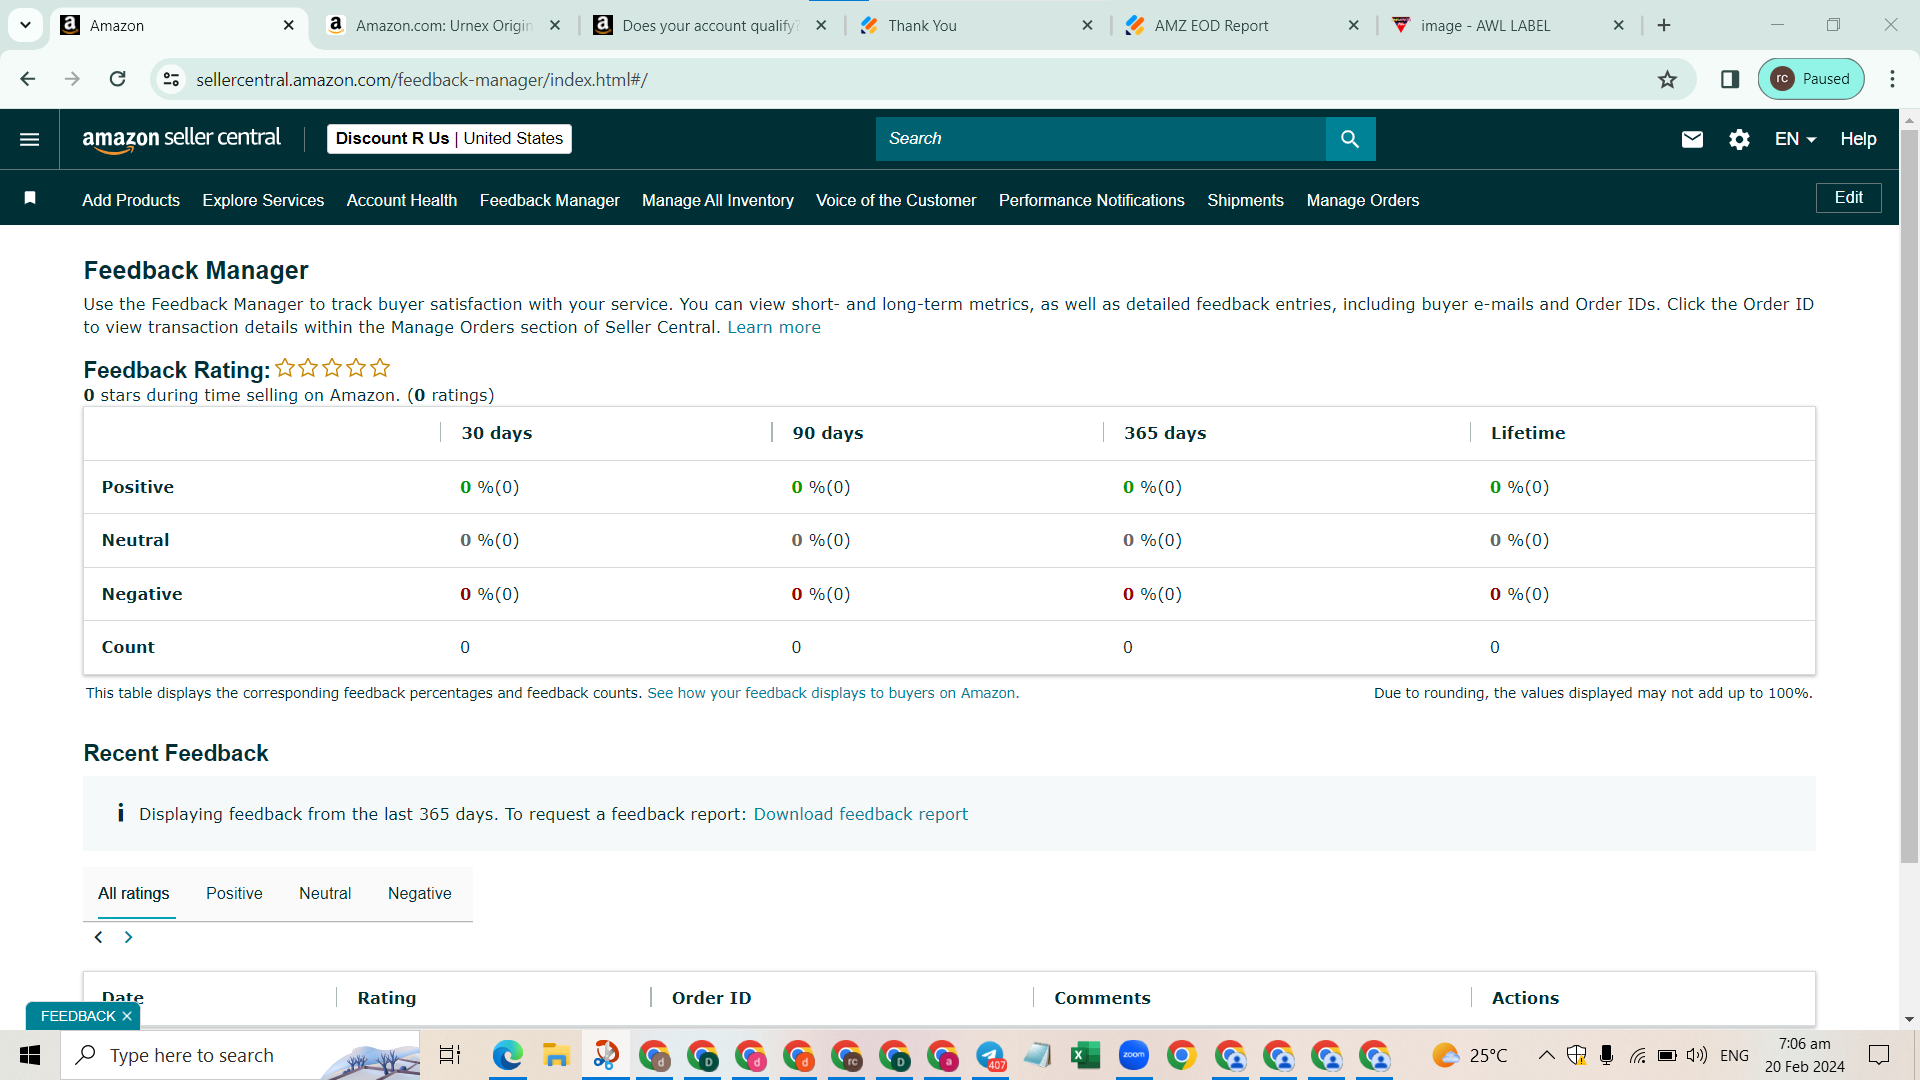This screenshot has width=1920, height=1080.
Task: Open Manage Orders menu item
Action: (1362, 200)
